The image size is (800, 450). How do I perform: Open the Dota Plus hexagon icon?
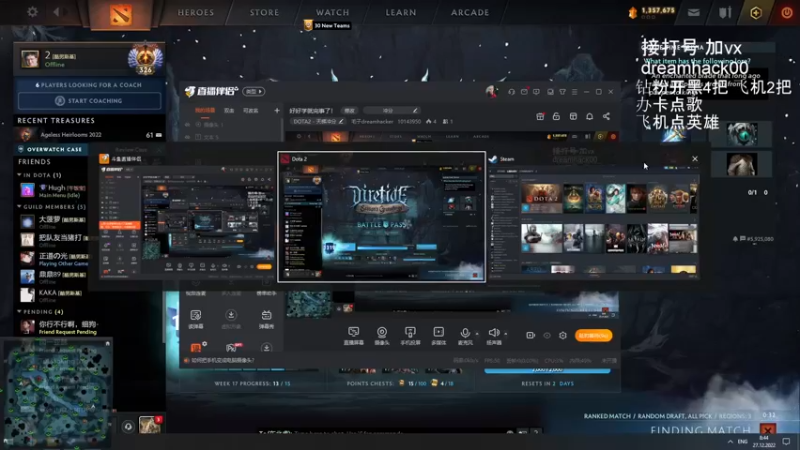pyautogui.click(x=756, y=13)
